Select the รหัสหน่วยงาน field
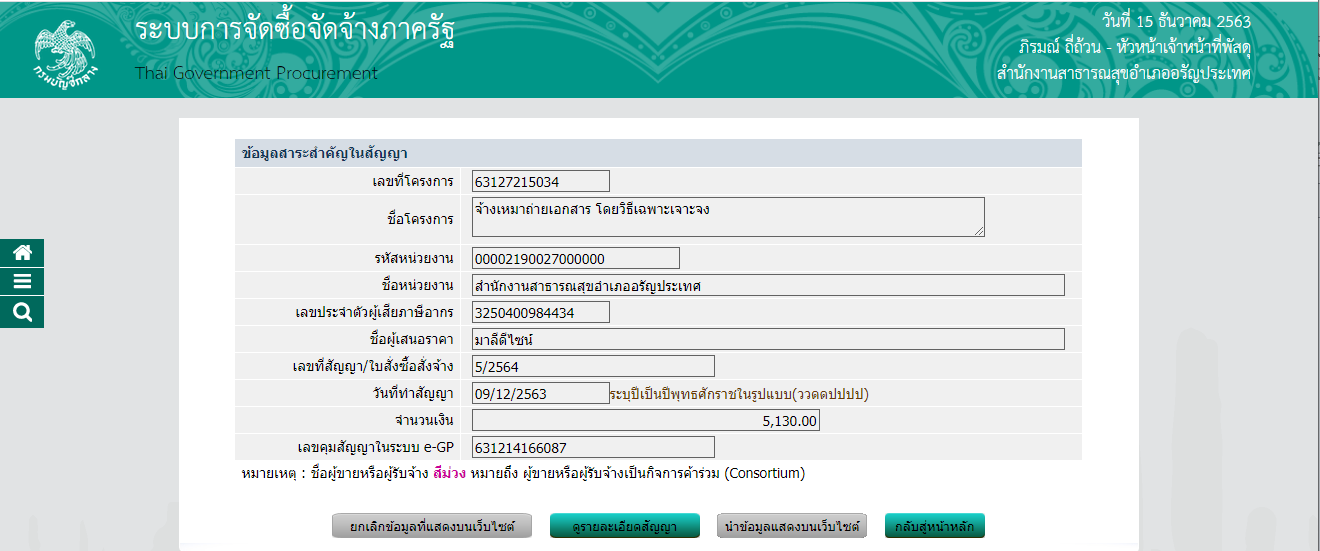Image resolution: width=1320 pixels, height=551 pixels. (x=575, y=259)
